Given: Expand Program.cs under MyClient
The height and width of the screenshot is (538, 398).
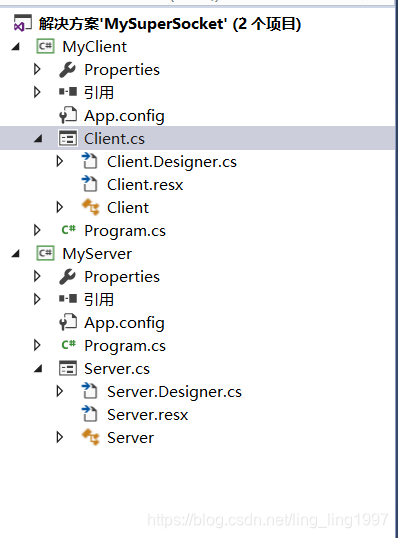Looking at the screenshot, I should click(x=37, y=230).
